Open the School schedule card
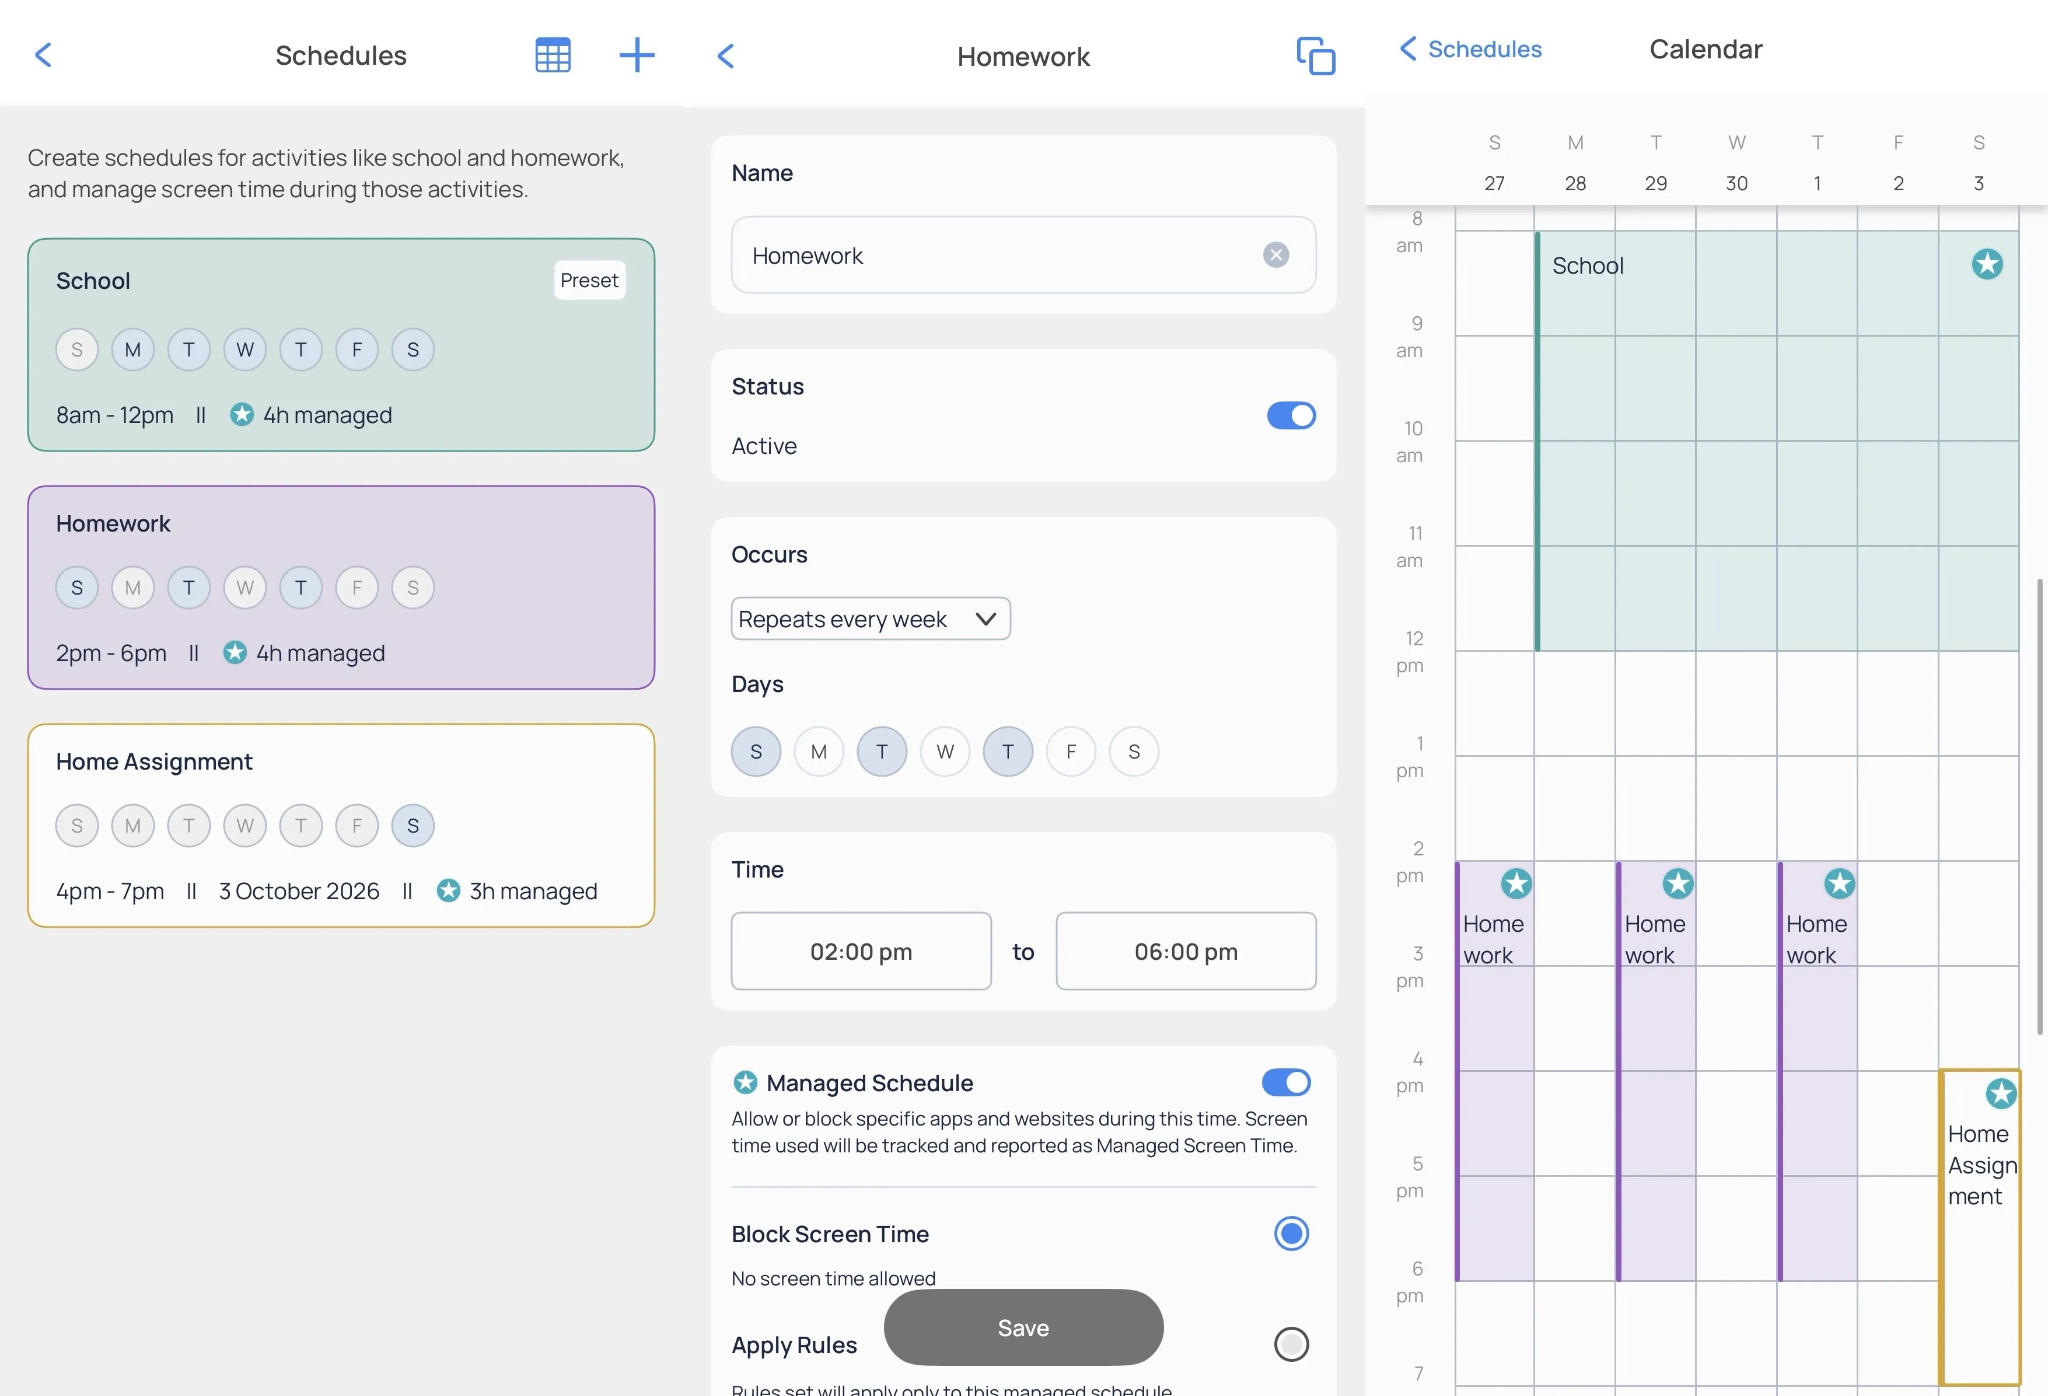Screen dimensions: 2048x1396 pyautogui.click(x=341, y=345)
